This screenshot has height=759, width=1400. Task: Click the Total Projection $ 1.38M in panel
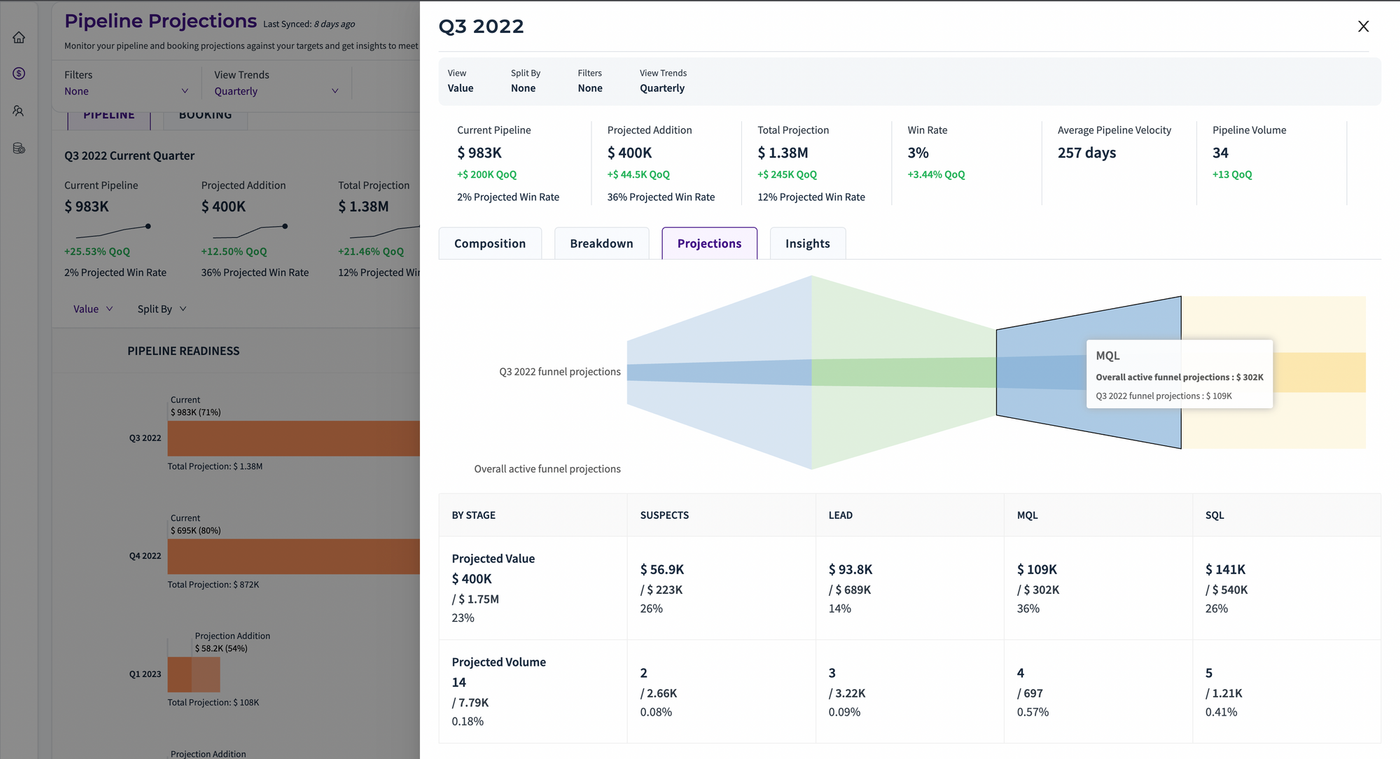click(783, 153)
